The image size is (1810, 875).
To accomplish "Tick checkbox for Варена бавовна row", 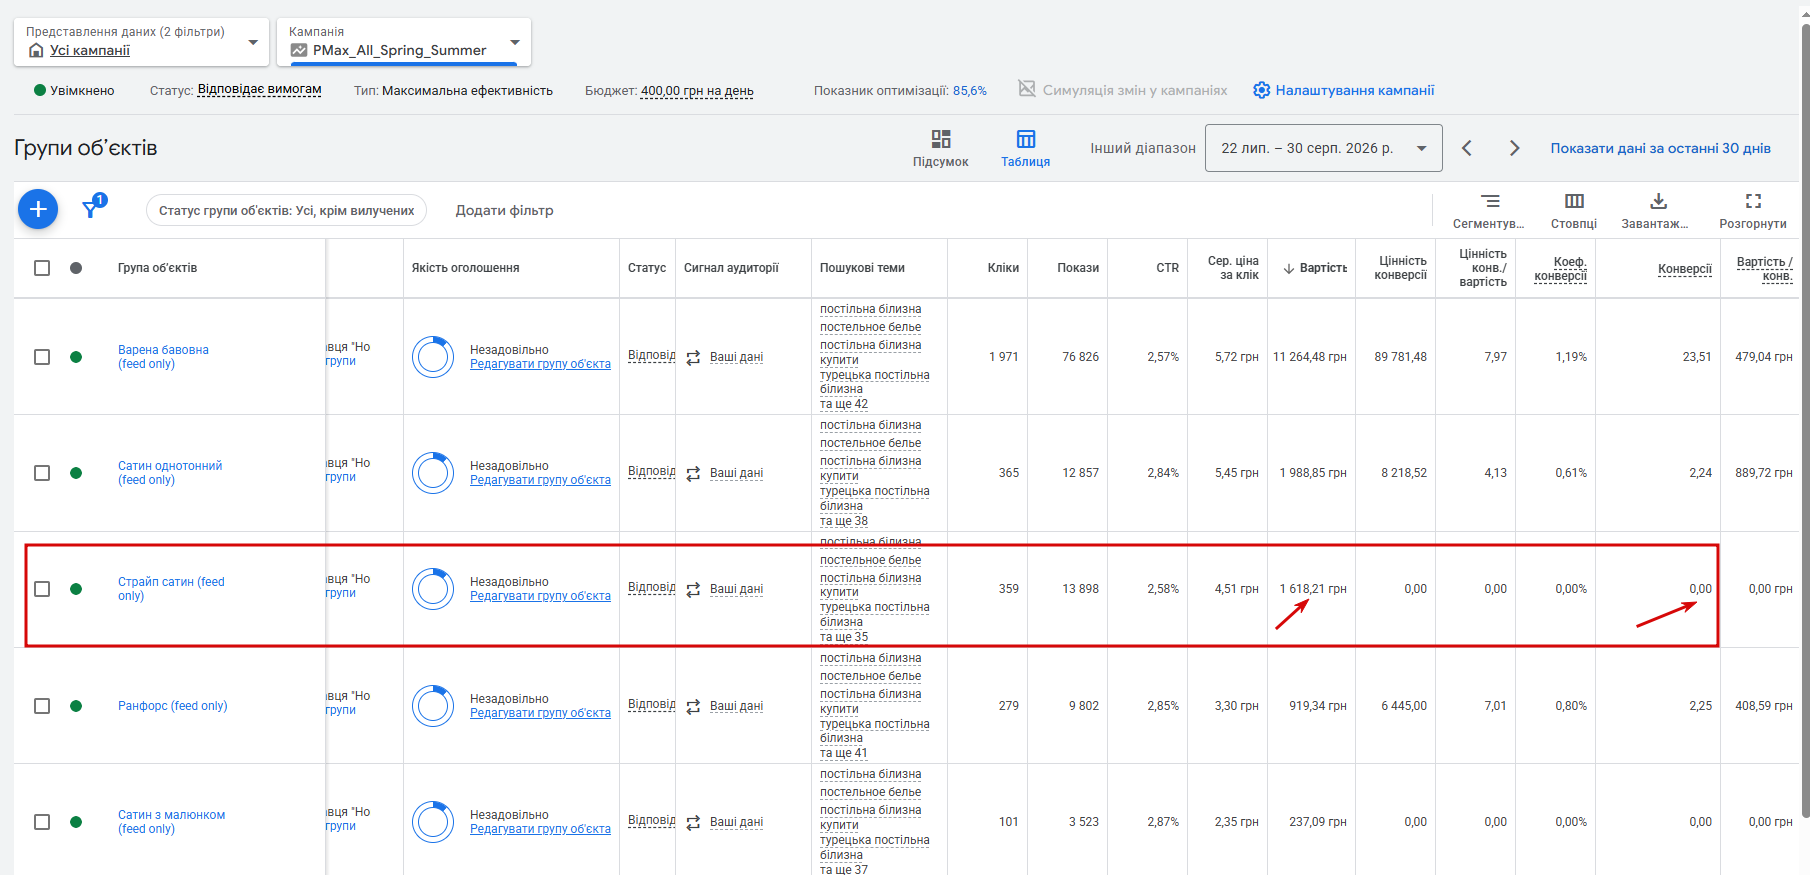I will pos(42,357).
